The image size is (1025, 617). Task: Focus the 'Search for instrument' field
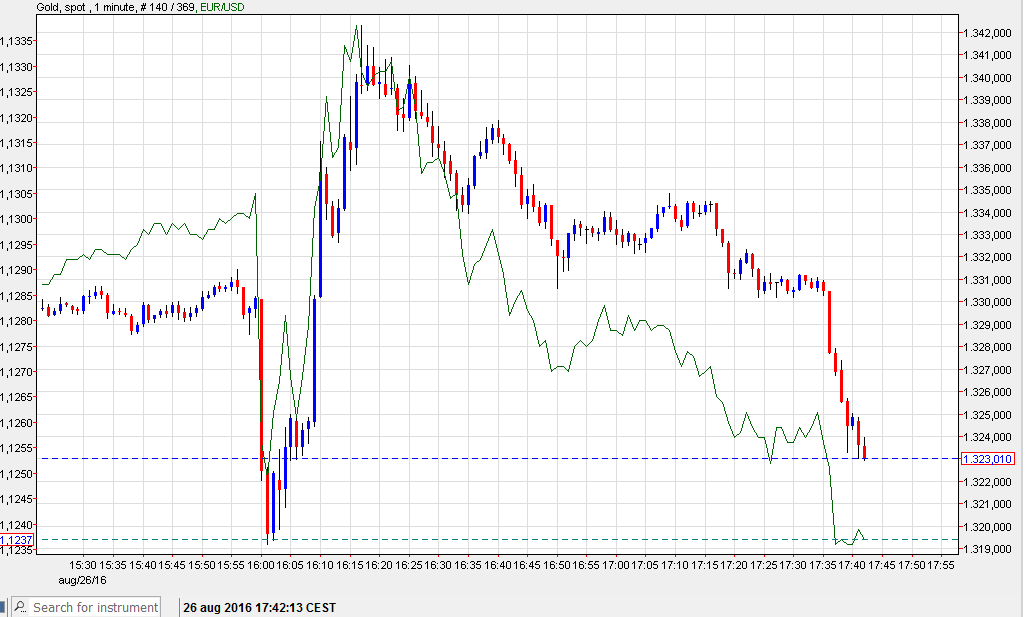pos(95,607)
